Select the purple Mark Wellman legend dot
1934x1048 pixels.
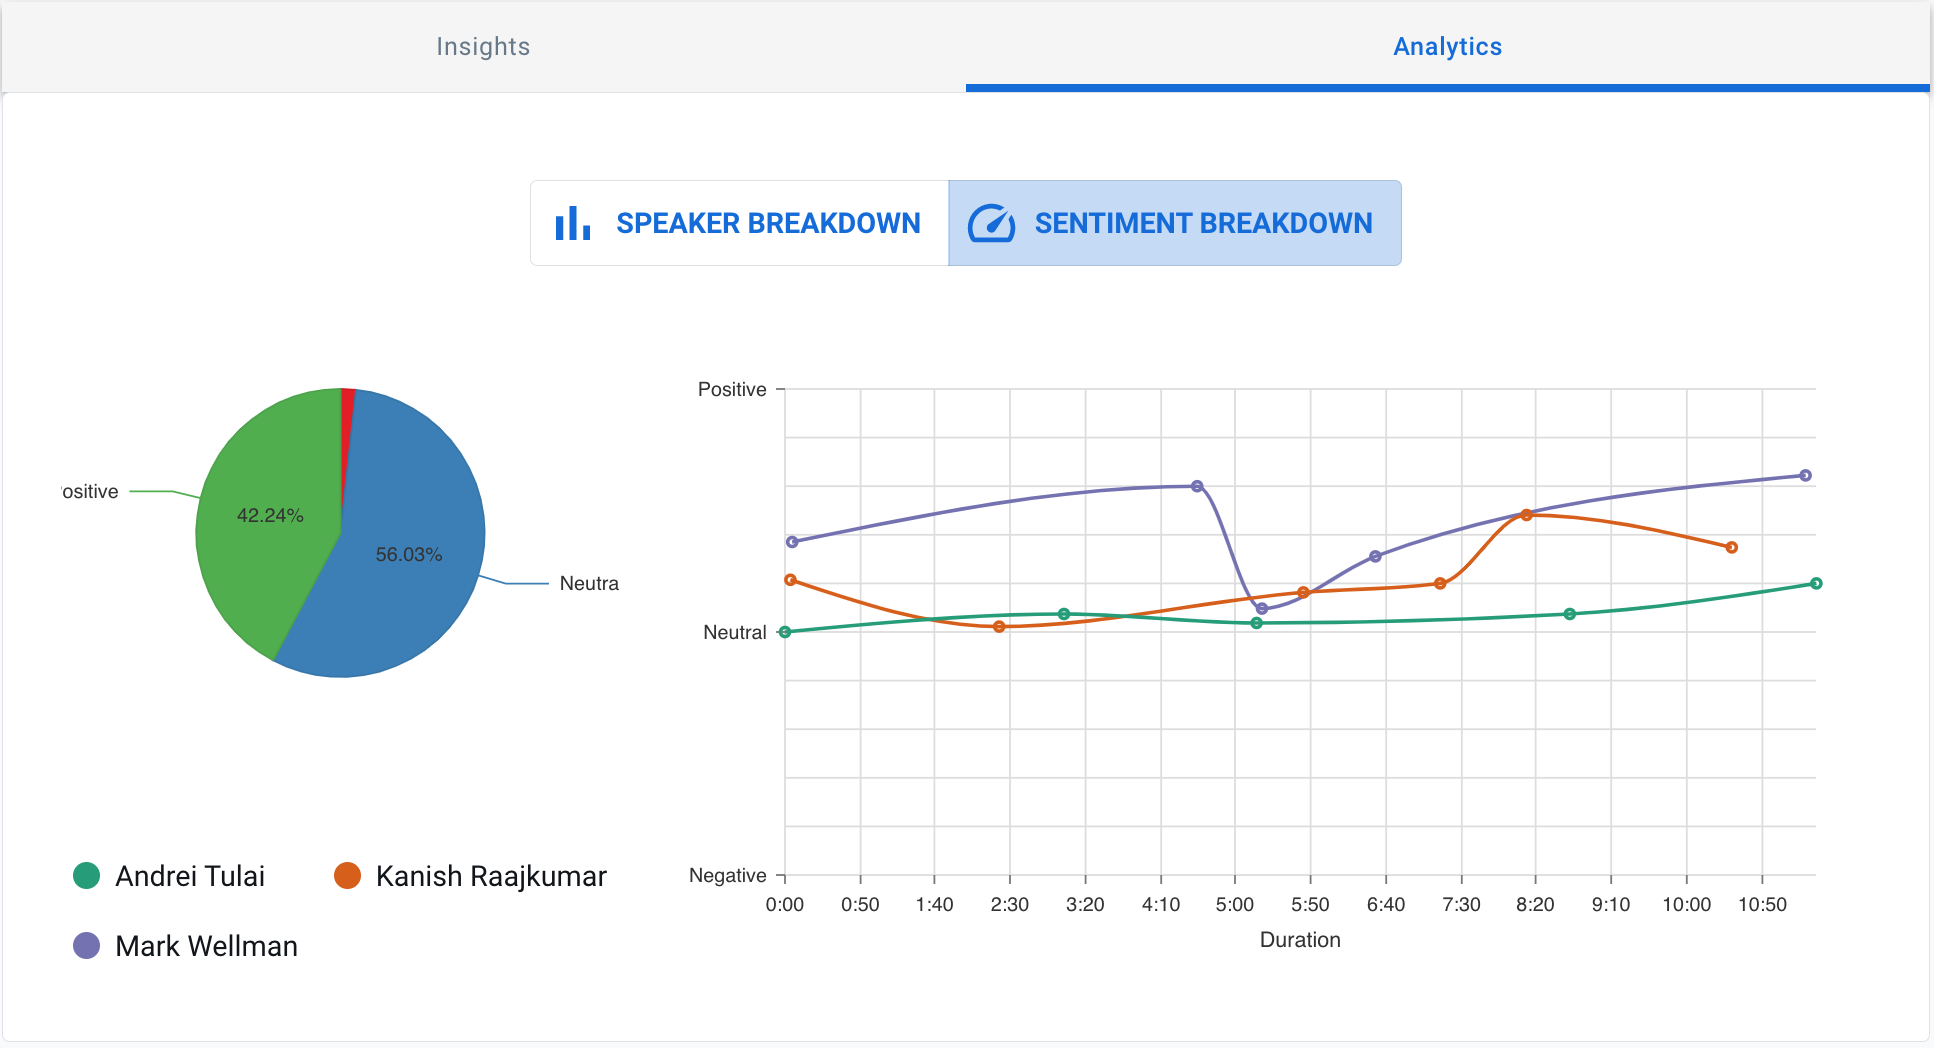pos(88,945)
